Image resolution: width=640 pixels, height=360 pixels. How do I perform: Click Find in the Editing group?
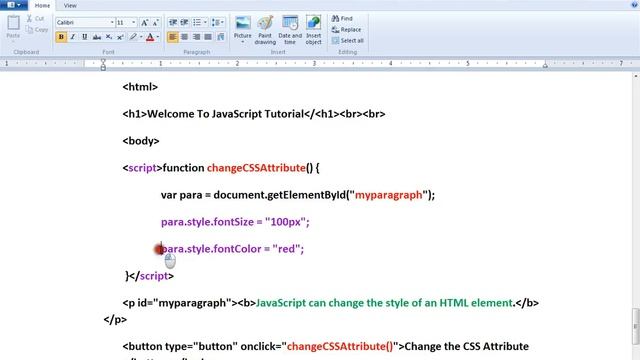click(342, 18)
